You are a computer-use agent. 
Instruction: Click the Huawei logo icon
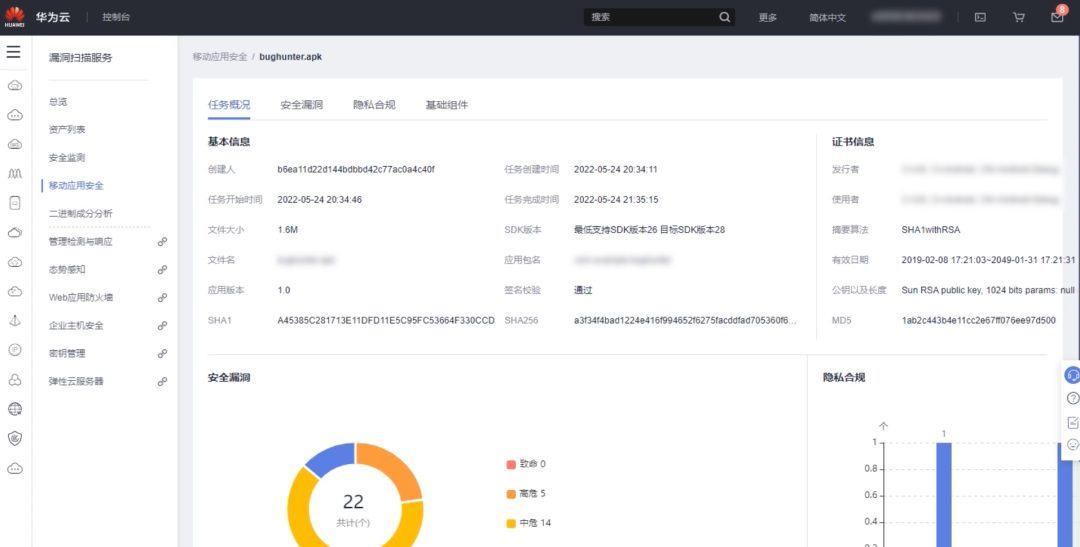[x=14, y=17]
